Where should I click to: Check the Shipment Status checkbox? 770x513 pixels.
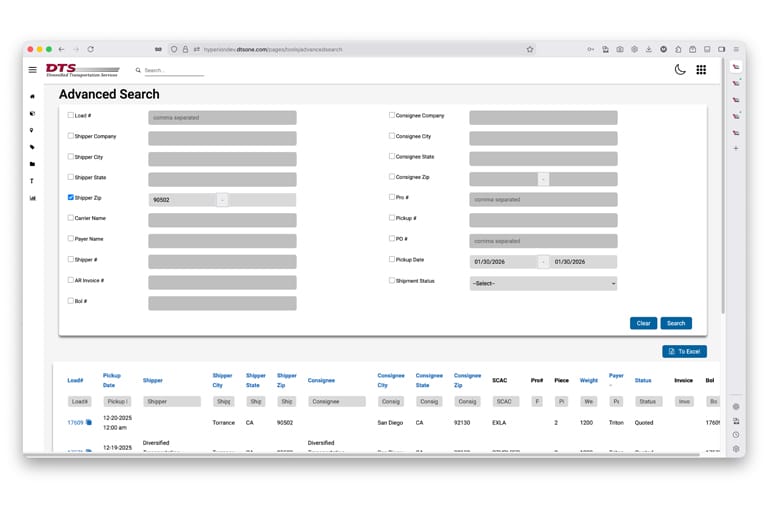pyautogui.click(x=392, y=281)
